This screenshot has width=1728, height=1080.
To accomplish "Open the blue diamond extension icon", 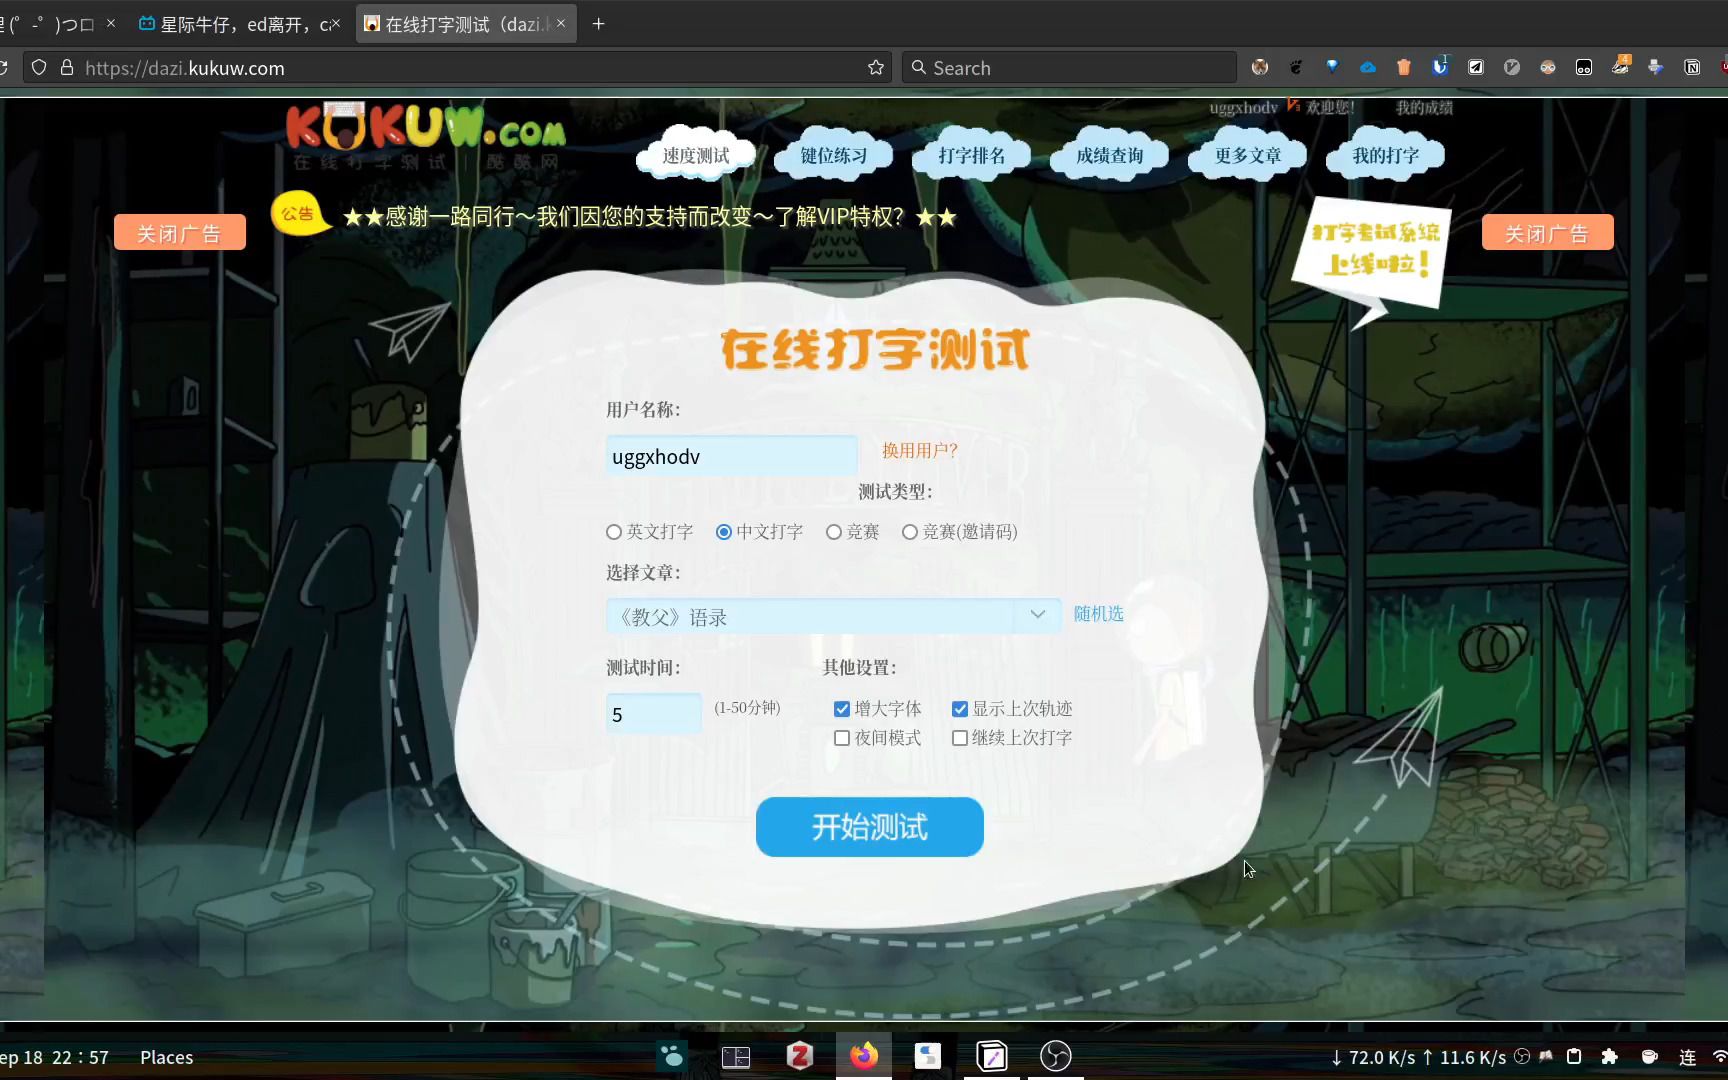I will [x=1332, y=67].
